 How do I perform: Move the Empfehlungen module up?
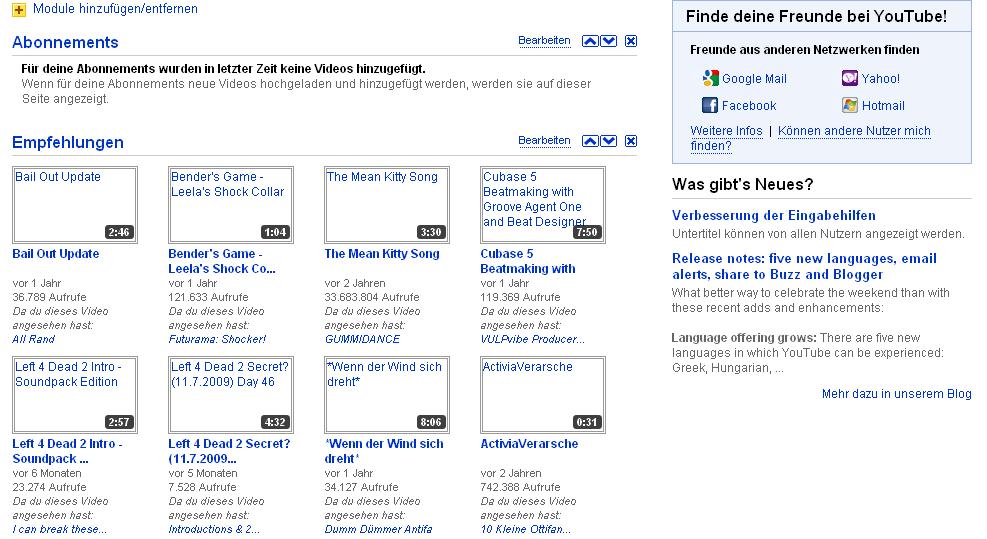(x=590, y=141)
